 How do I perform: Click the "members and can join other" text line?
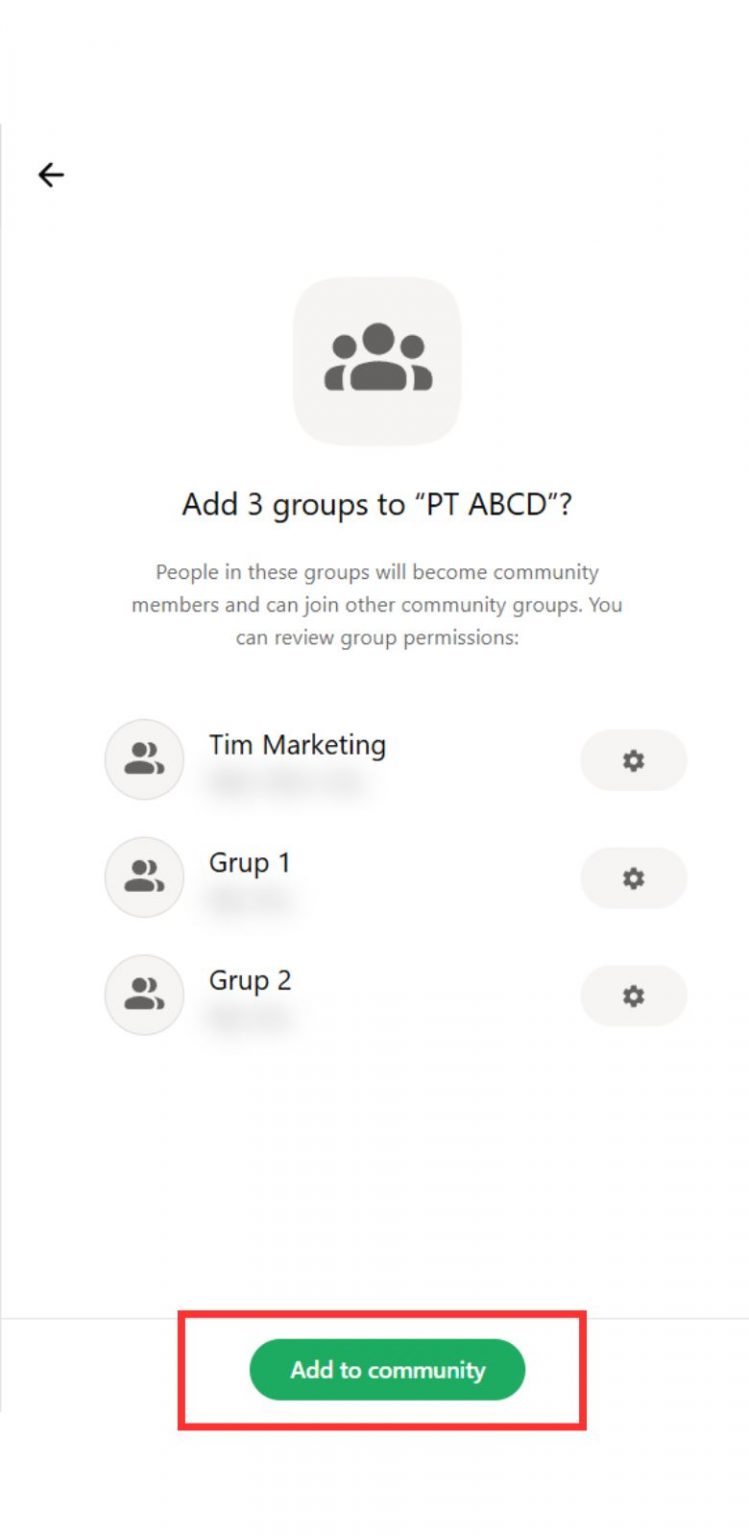(x=377, y=605)
